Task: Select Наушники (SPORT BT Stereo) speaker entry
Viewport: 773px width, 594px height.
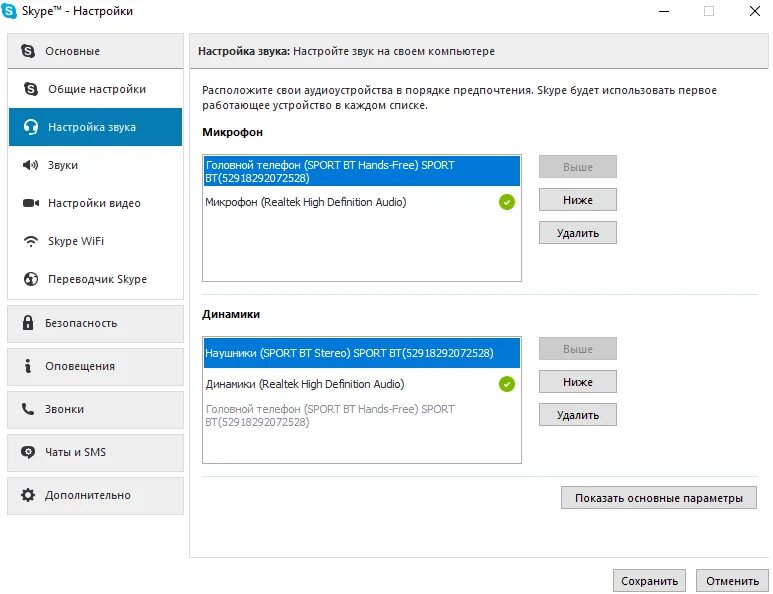Action: coord(362,353)
